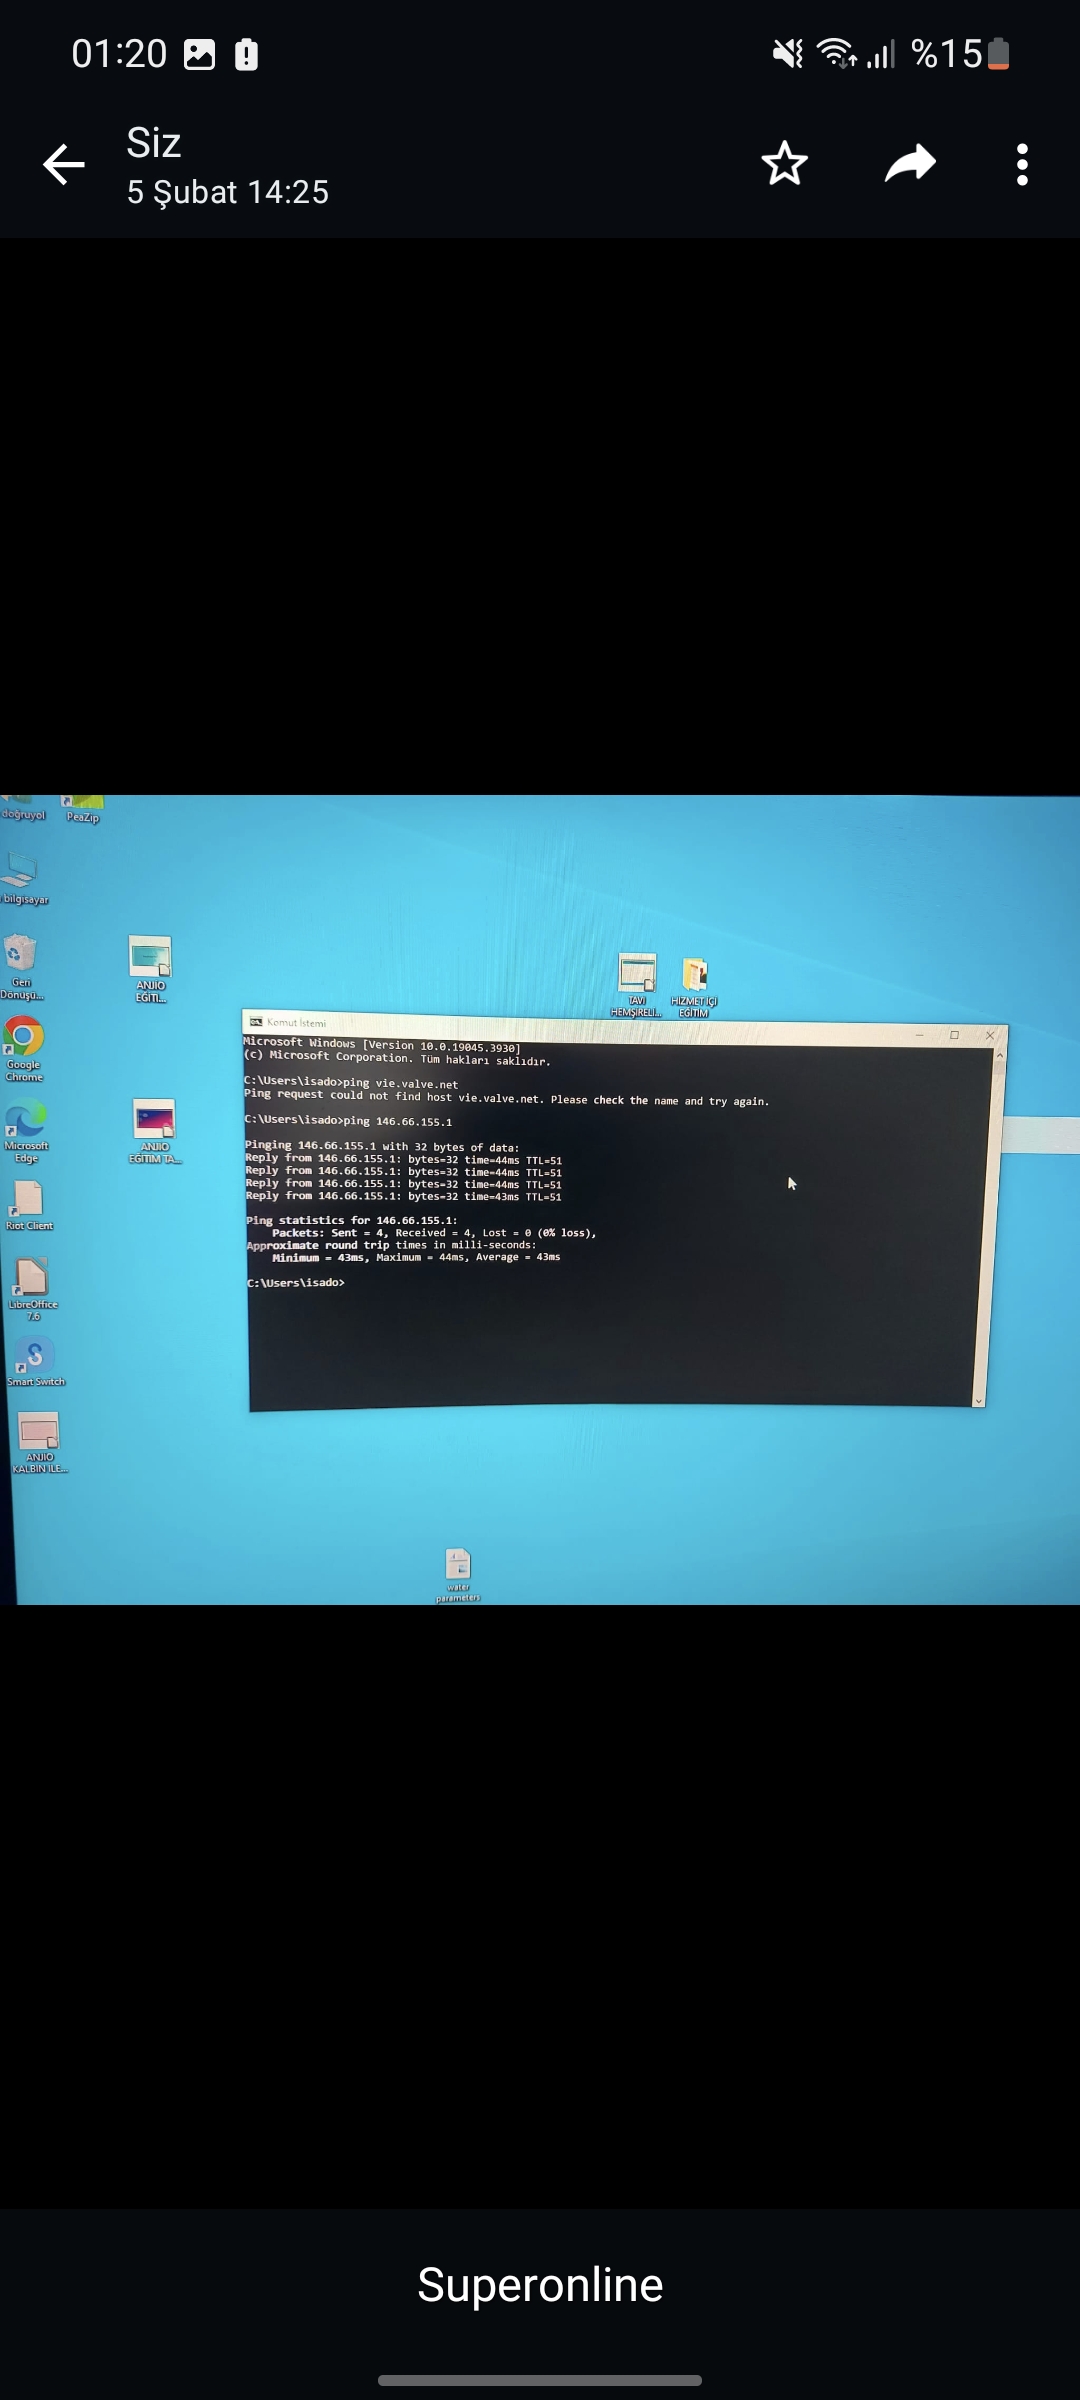Tap the command prompt close button in the photo

[x=990, y=1036]
